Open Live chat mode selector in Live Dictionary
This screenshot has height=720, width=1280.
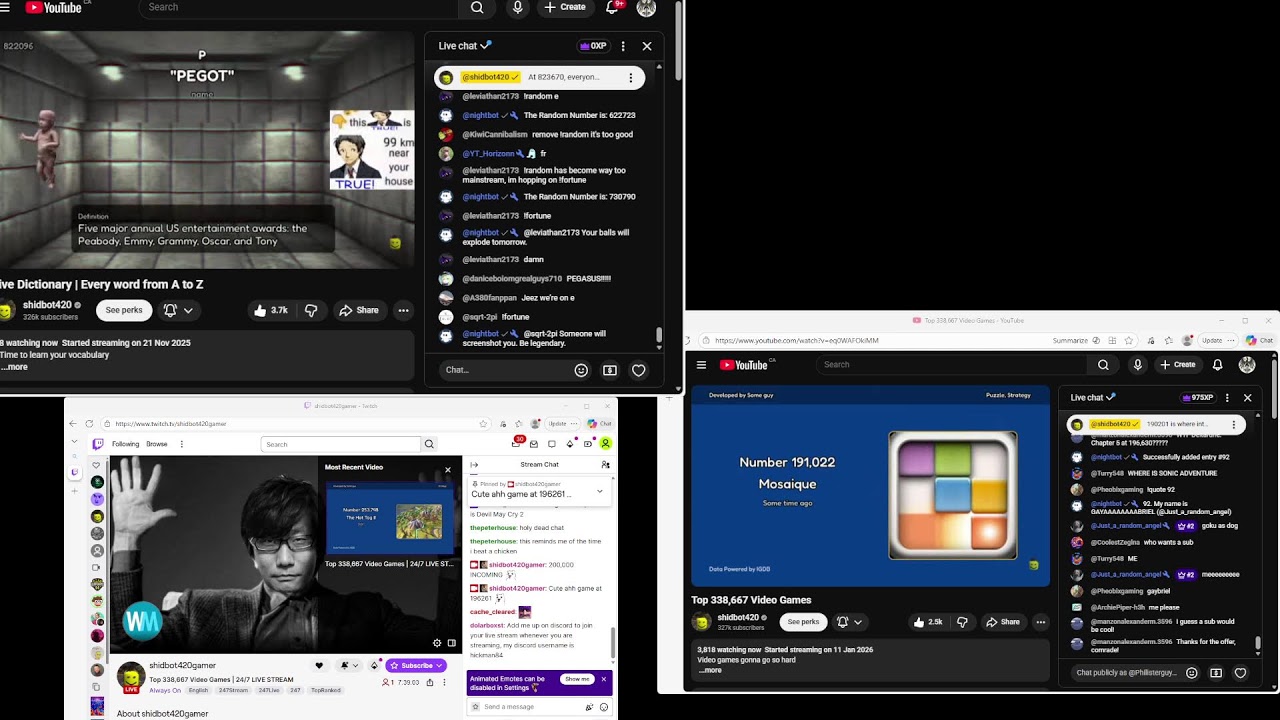click(465, 46)
